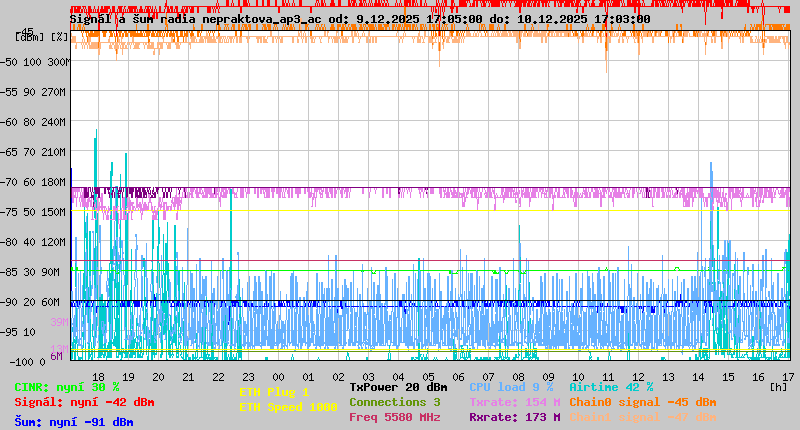800x430 pixels.
Task: Click the 00 hour mark on time axis
Action: [278, 377]
